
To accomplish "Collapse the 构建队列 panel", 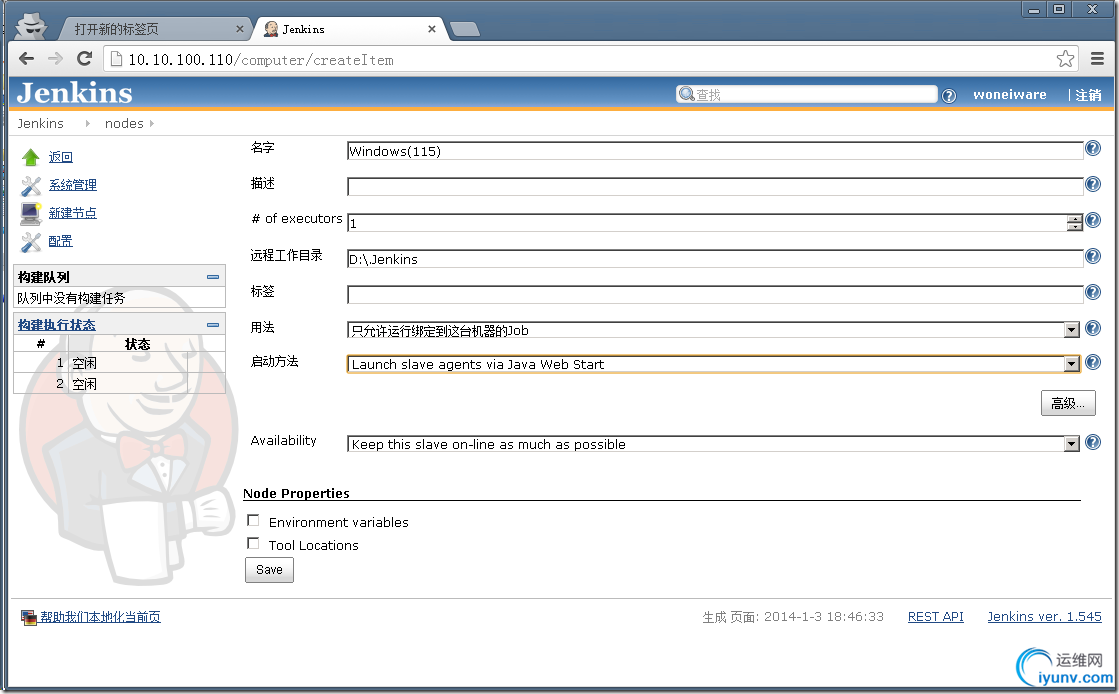I will click(x=213, y=276).
